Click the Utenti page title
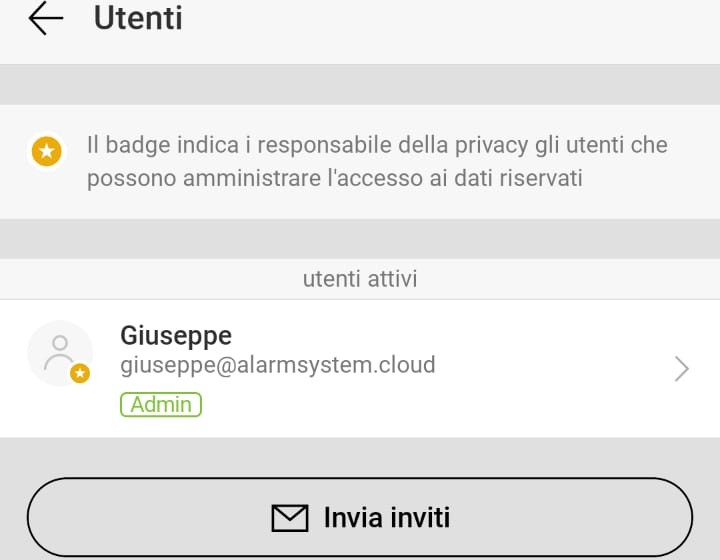Image resolution: width=720 pixels, height=560 pixels. tap(138, 18)
